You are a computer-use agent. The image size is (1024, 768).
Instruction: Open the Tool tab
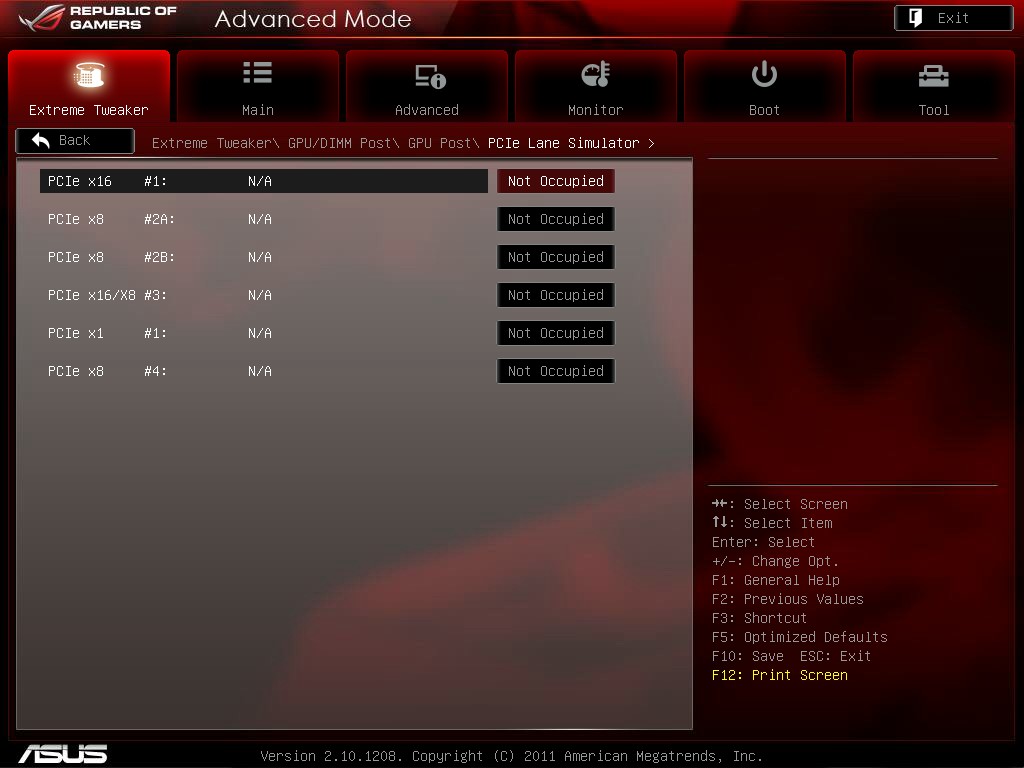point(934,86)
